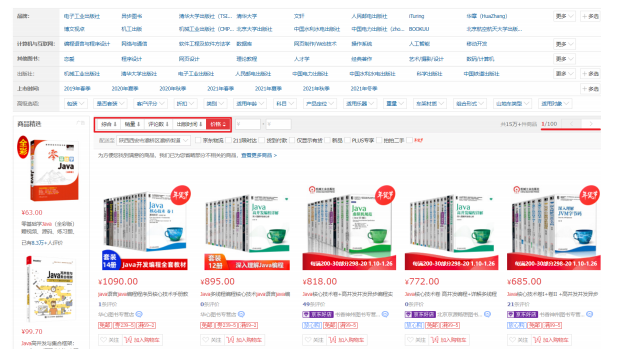Select the 销量 sort tab
This screenshot has width=618, height=362.
tap(132, 124)
